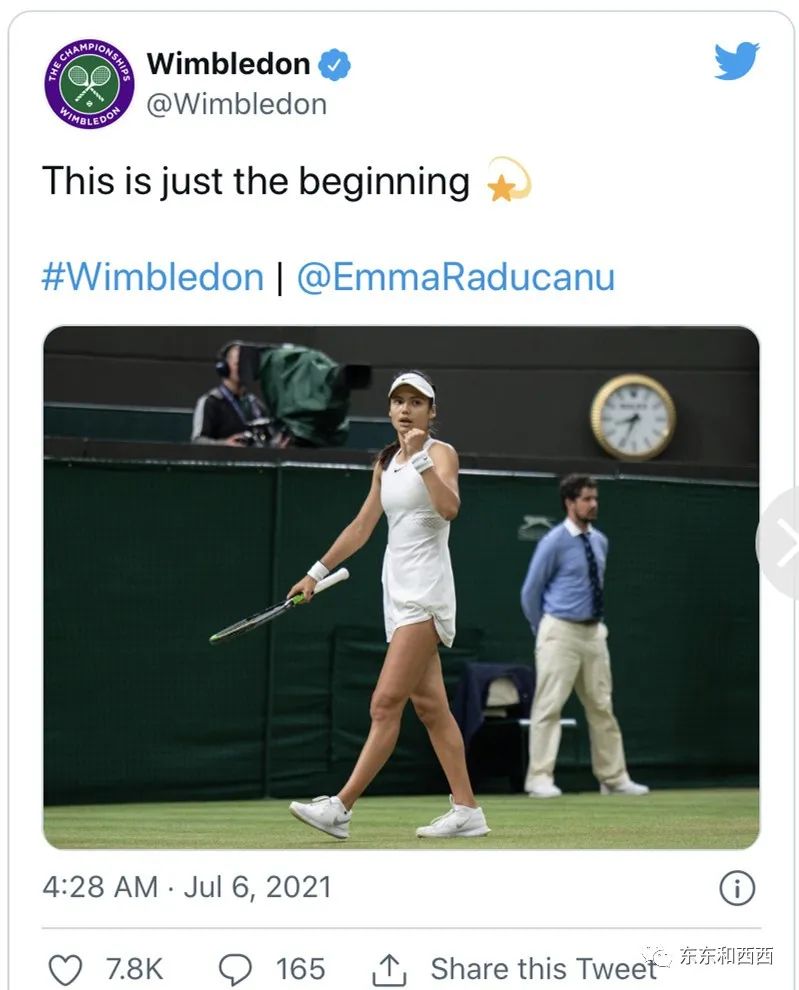Image resolution: width=799 pixels, height=990 pixels.
Task: Click the blue verified badge
Action: click(x=334, y=66)
